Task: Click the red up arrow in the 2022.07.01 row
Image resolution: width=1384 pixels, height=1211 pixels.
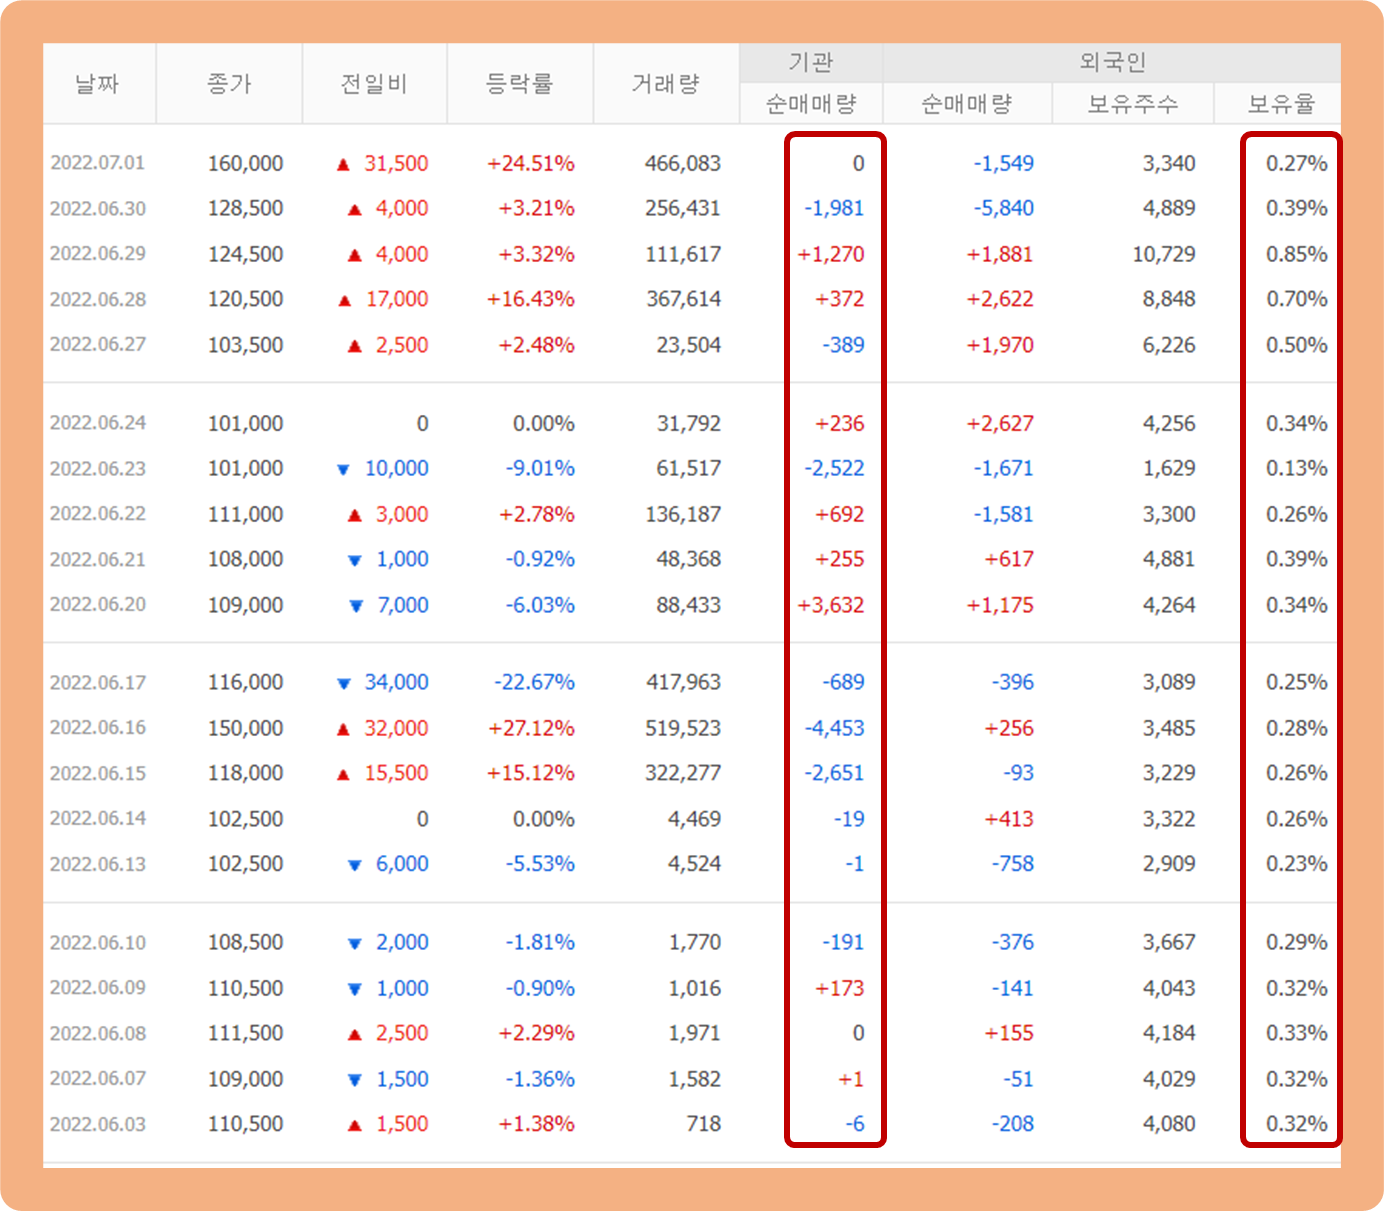Action: pos(343,164)
